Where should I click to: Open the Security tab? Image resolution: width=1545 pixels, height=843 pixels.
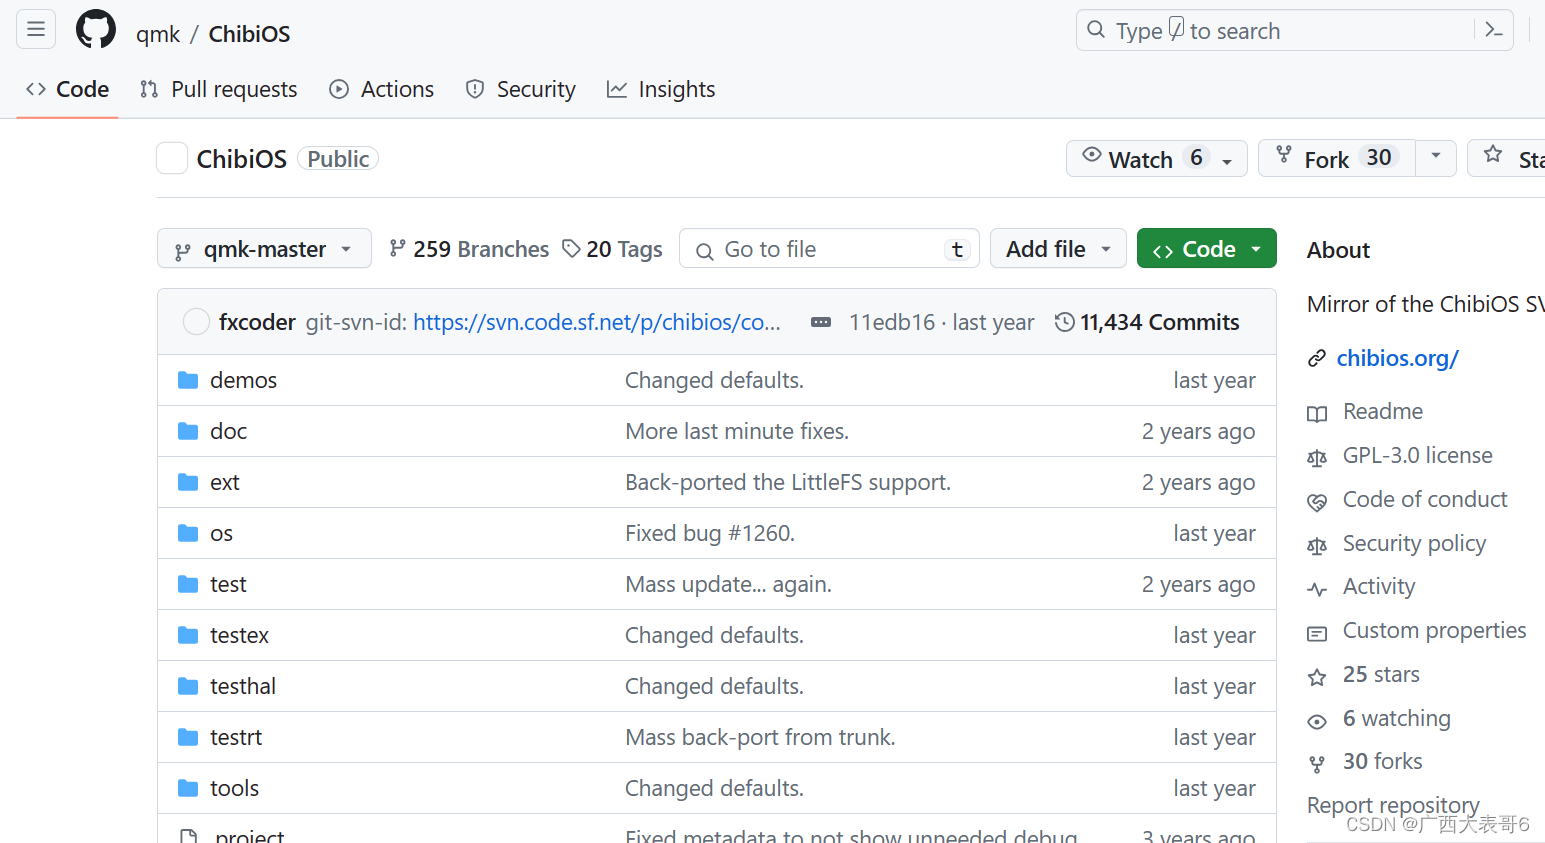[521, 89]
